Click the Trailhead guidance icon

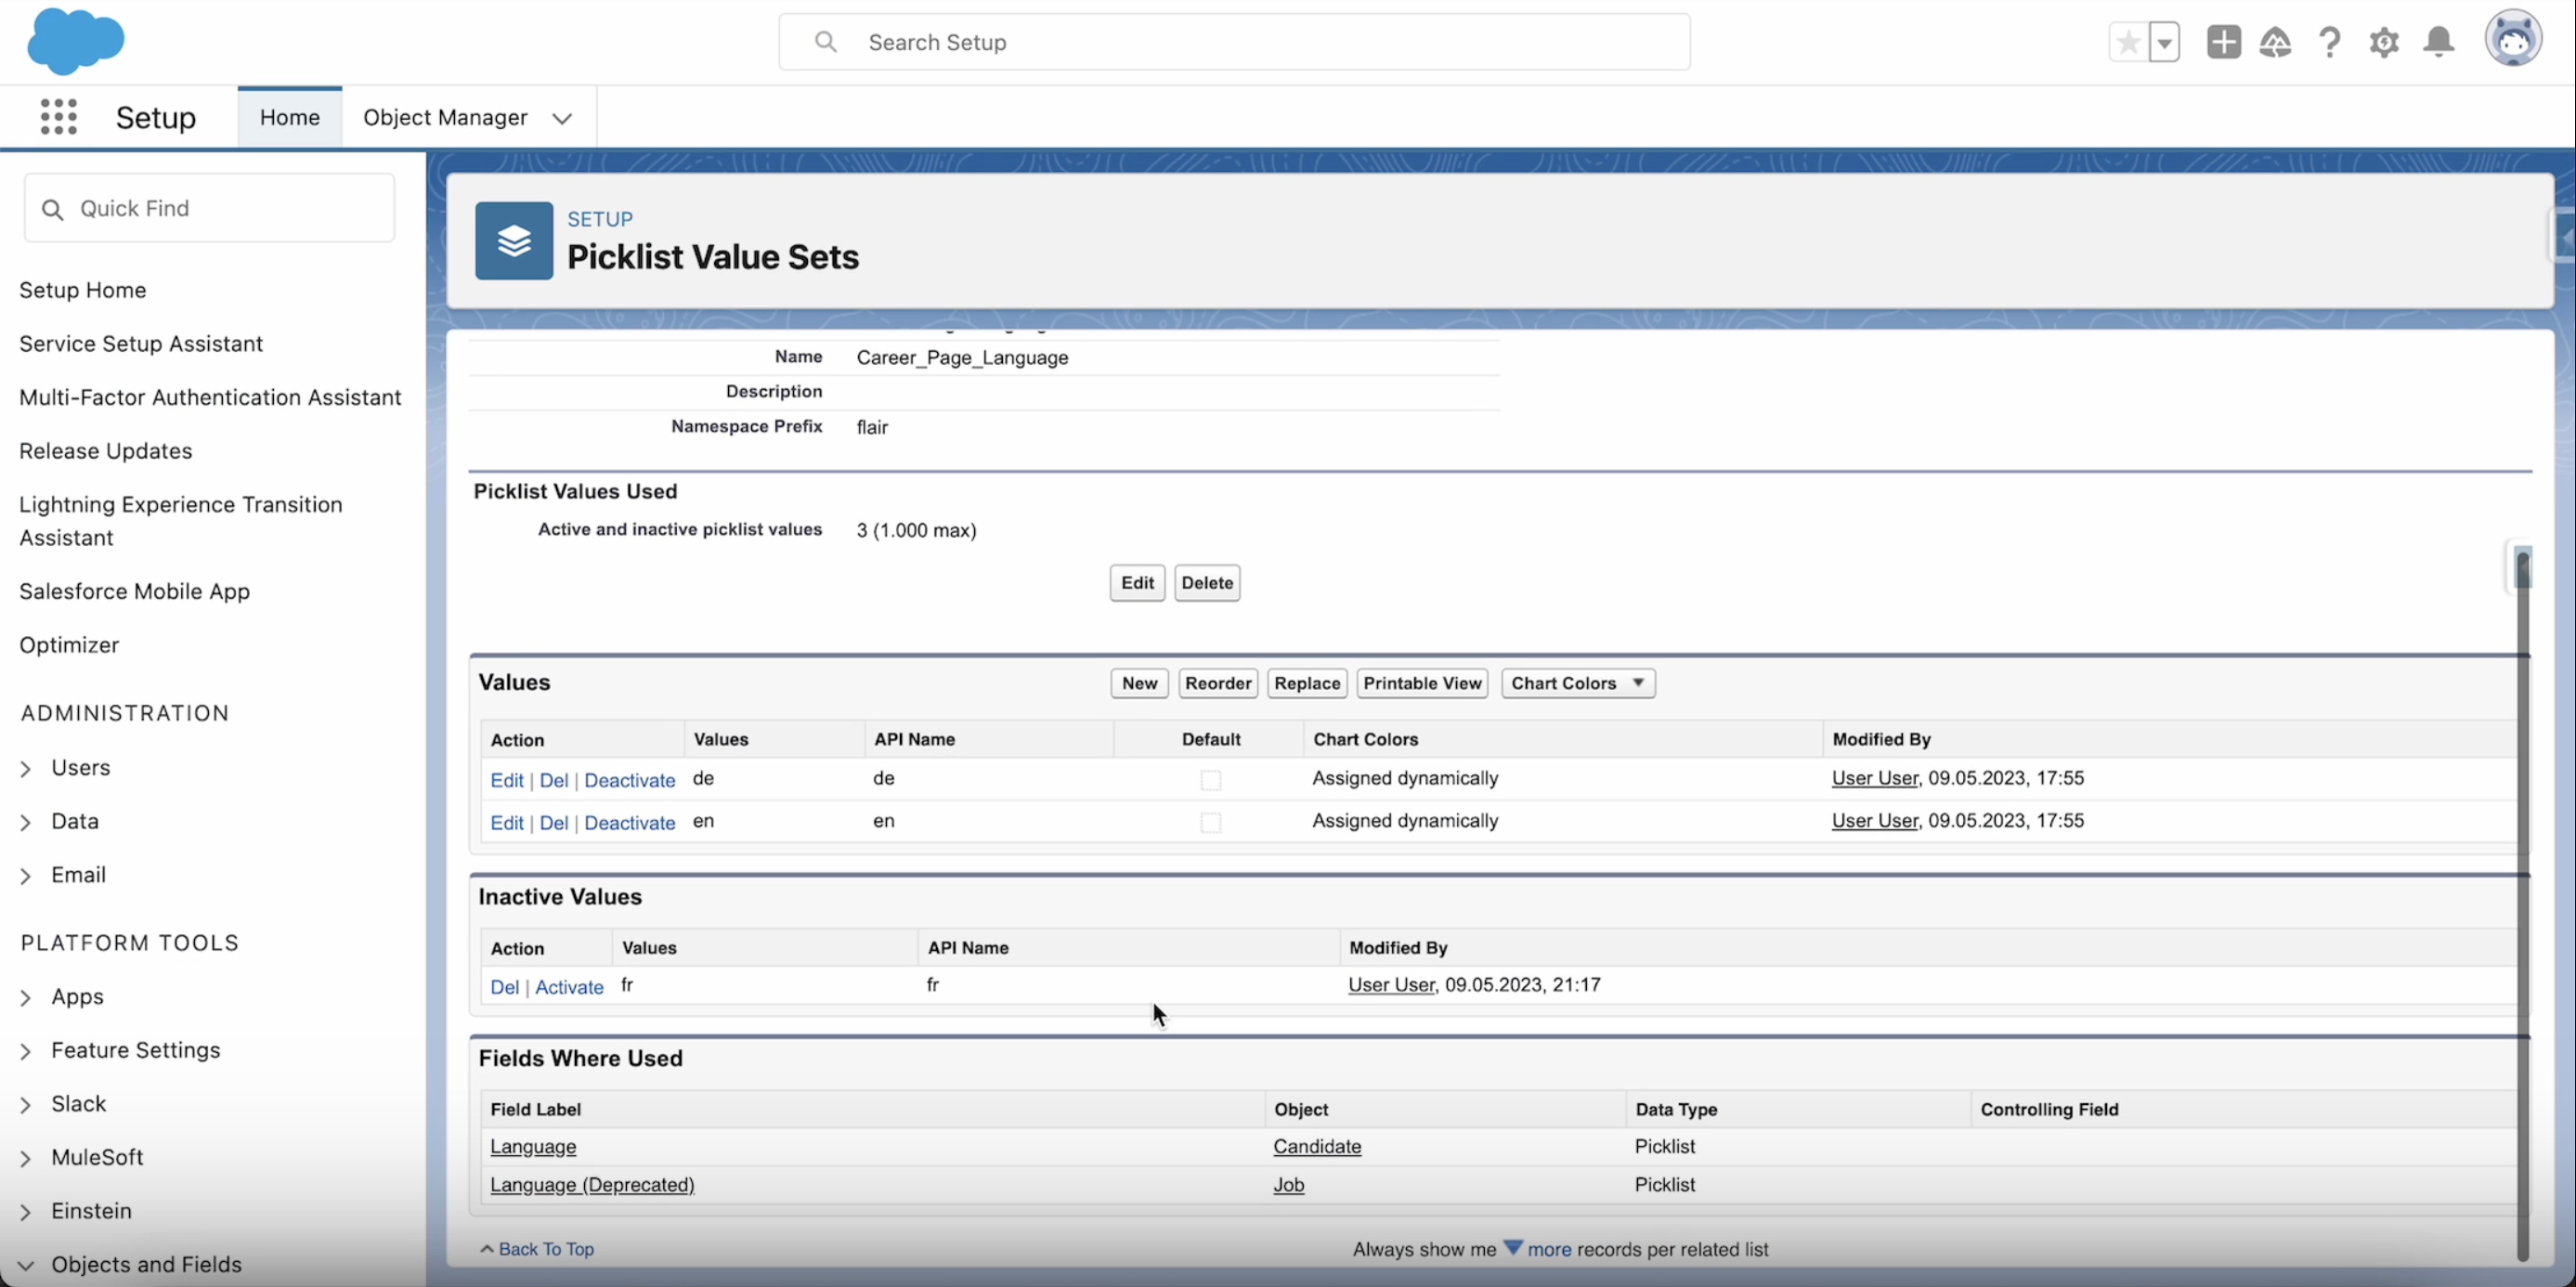tap(2275, 42)
